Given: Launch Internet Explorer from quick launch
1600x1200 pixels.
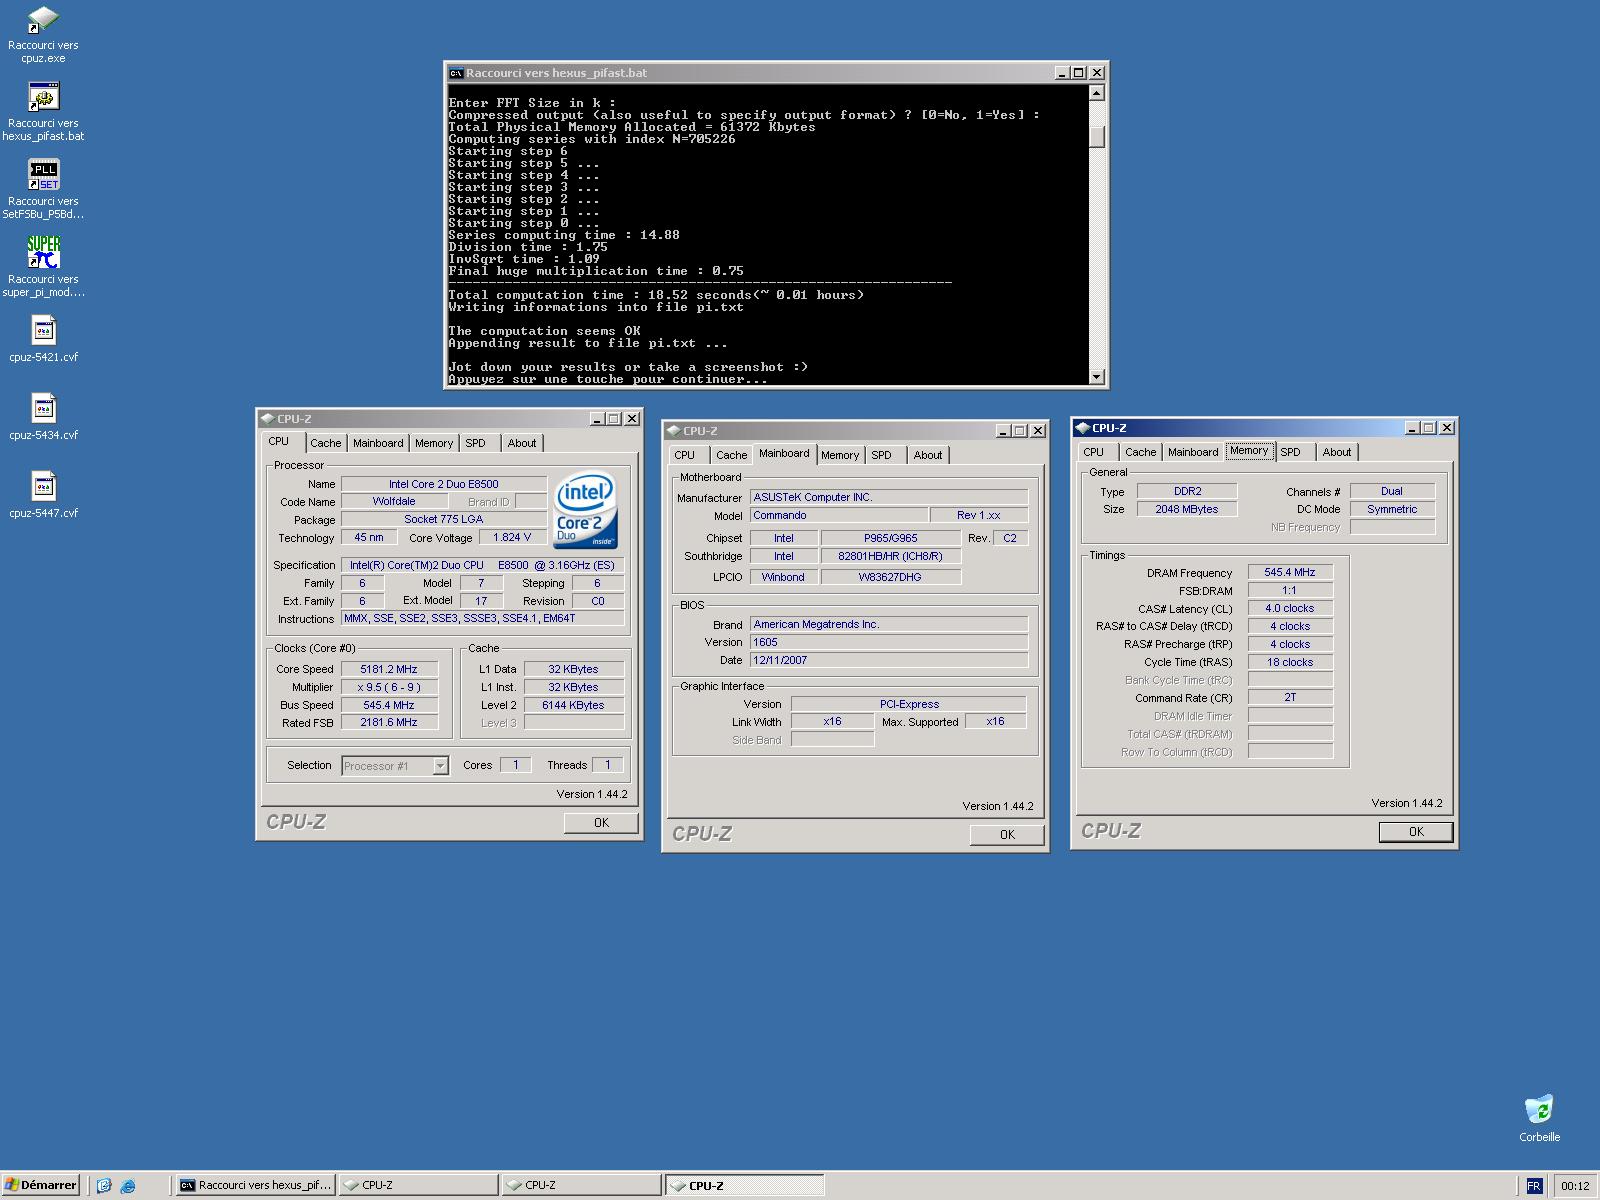Looking at the screenshot, I should click(x=128, y=1186).
